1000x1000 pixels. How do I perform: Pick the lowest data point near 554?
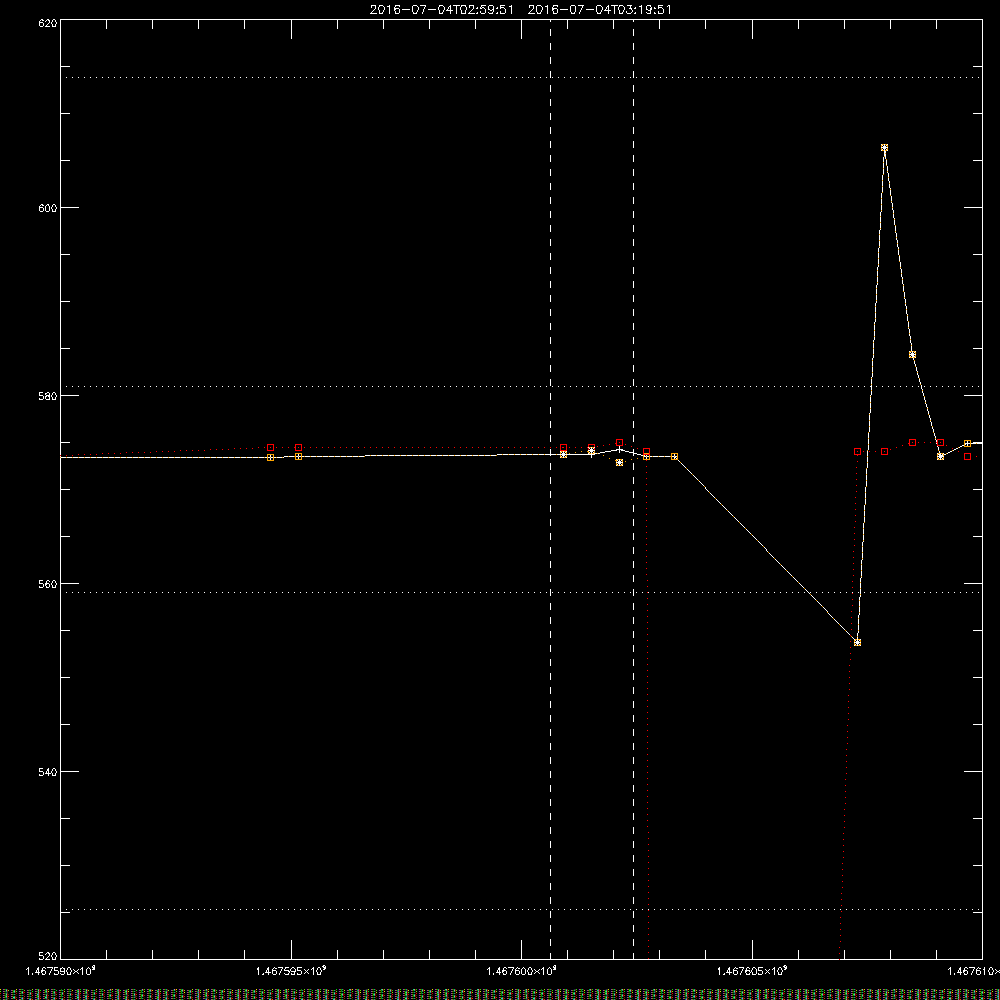pyautogui.click(x=857, y=642)
